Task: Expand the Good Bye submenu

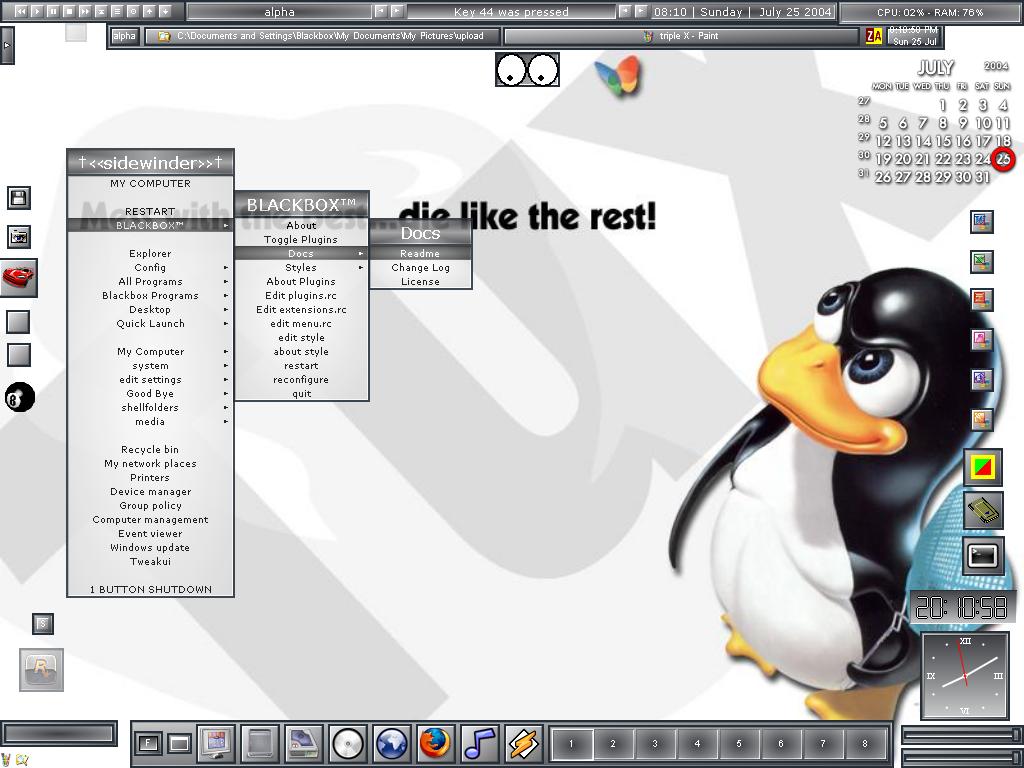Action: click(150, 394)
